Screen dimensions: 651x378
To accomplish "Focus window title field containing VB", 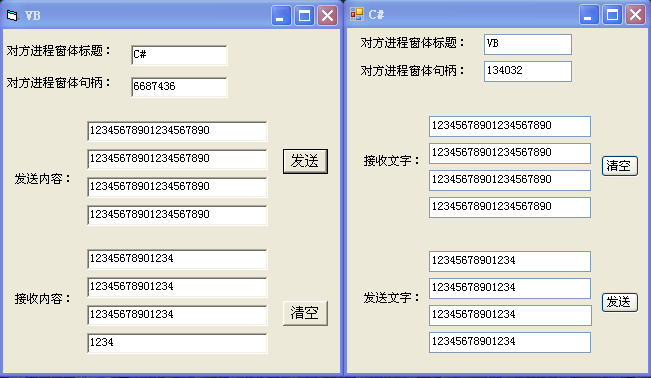I will pos(528,44).
